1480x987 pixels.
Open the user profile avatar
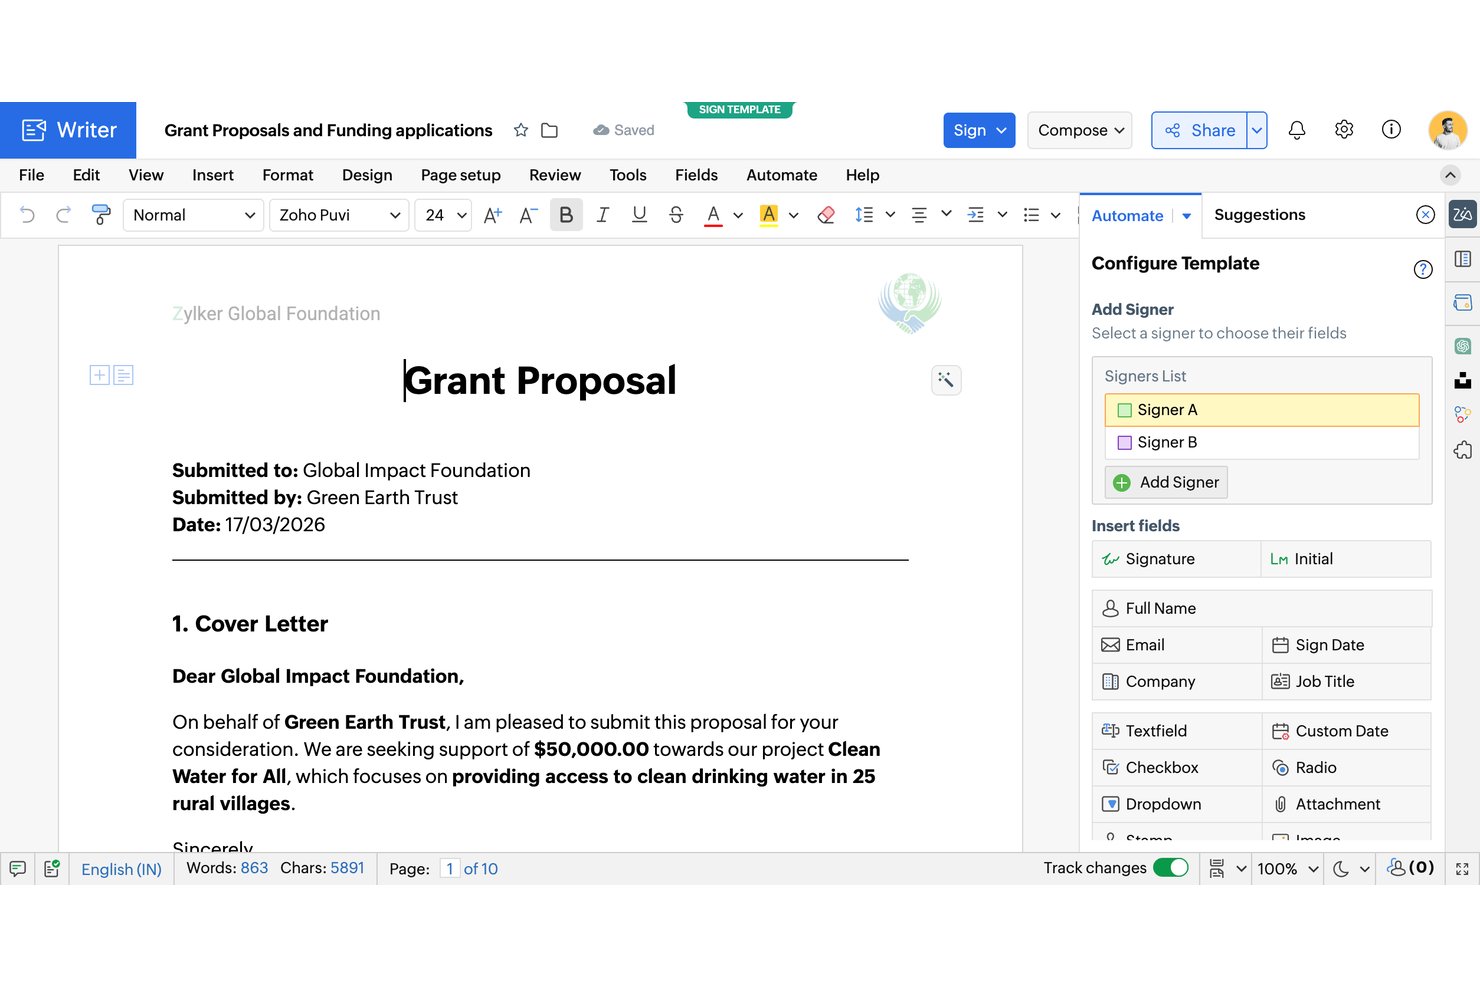[x=1448, y=130]
